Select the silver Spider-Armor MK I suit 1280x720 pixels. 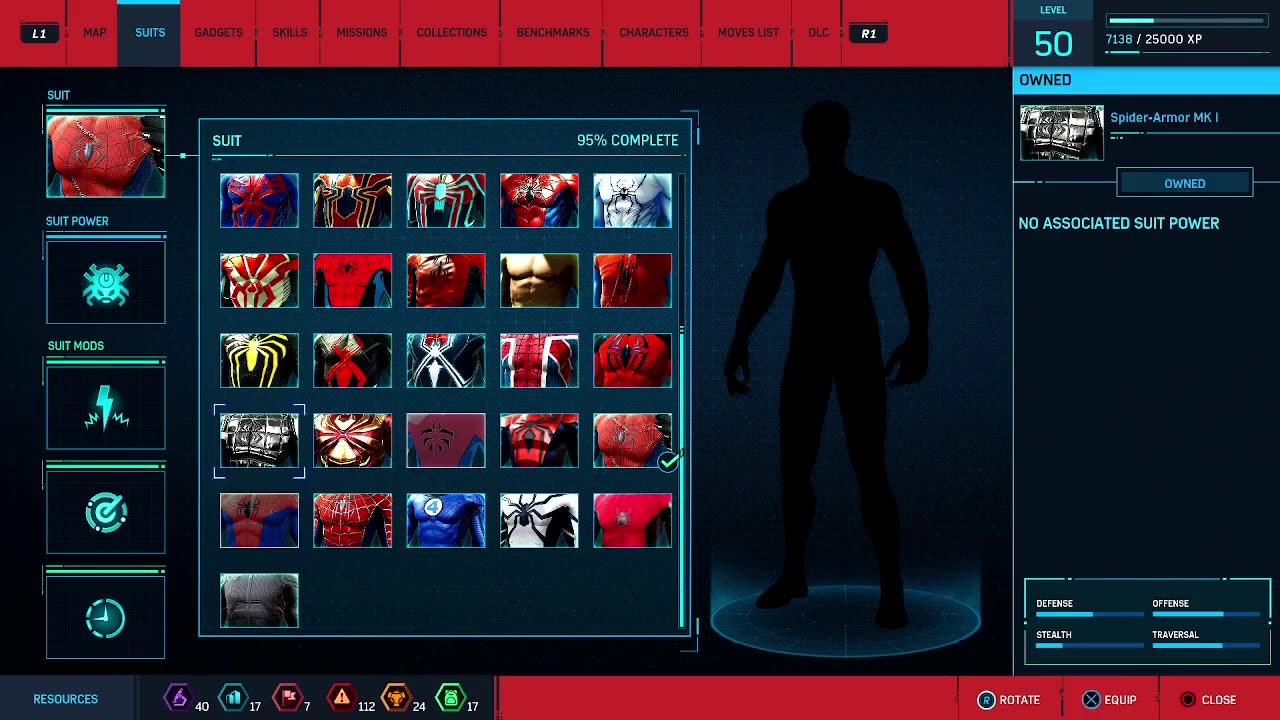point(259,440)
